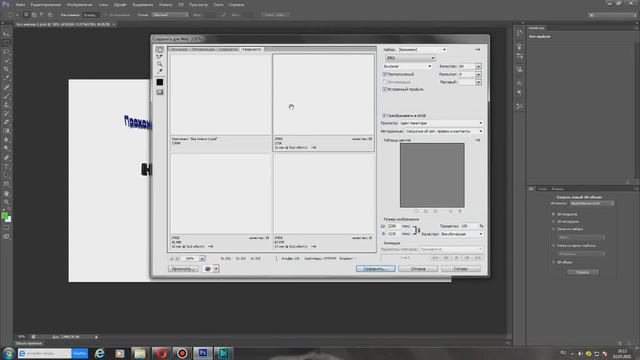This screenshot has height=360, width=640.
Task: Open the Edit menu in Photoshop
Action: coord(46,4)
